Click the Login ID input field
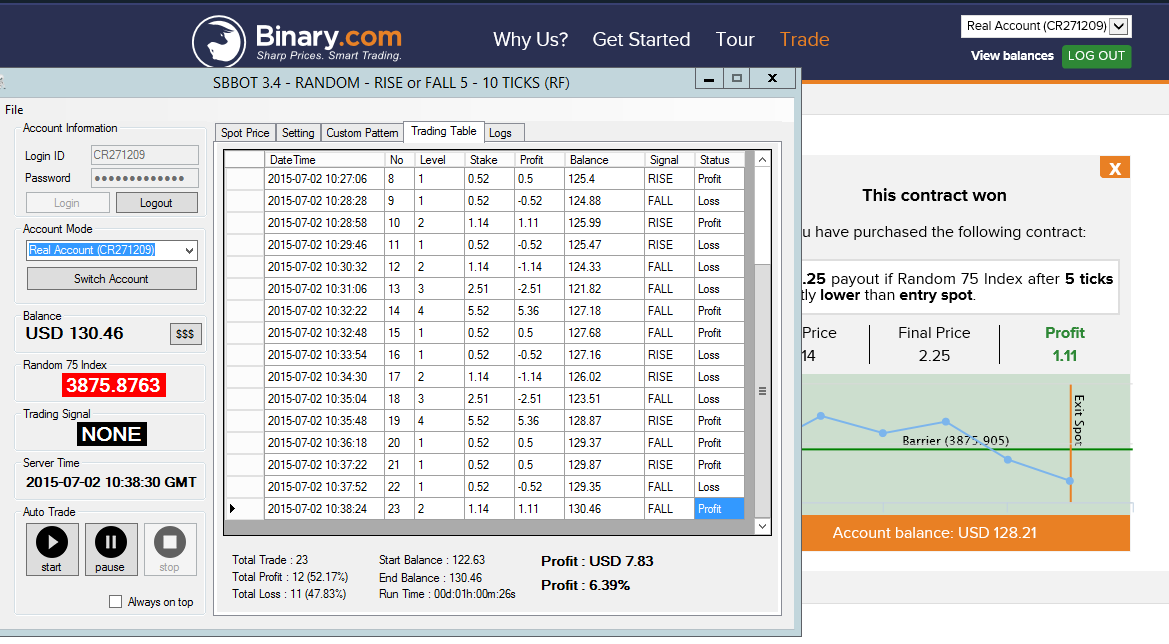Screen dimensions: 1169x644 [145, 155]
